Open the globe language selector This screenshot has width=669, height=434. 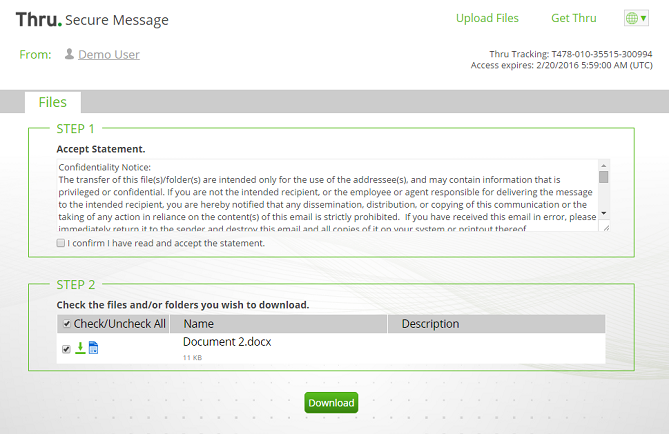click(x=636, y=18)
